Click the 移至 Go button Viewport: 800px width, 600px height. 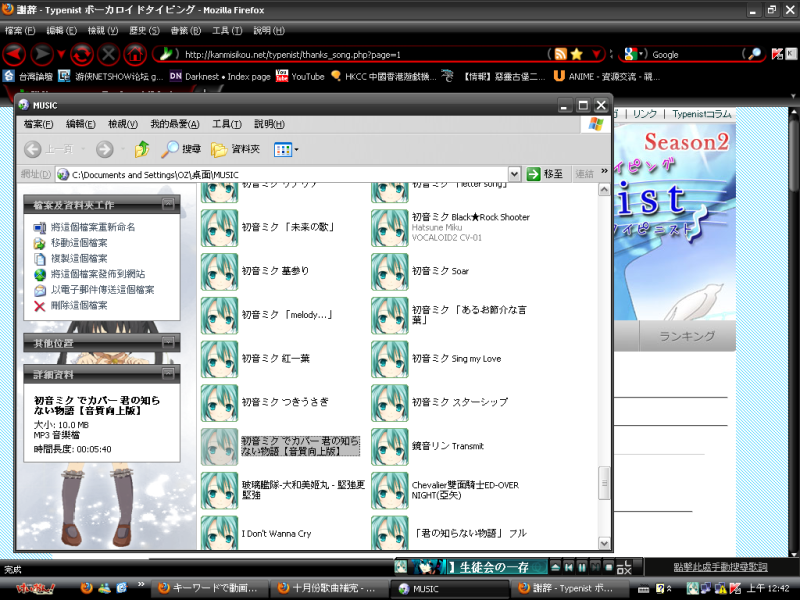pos(545,174)
